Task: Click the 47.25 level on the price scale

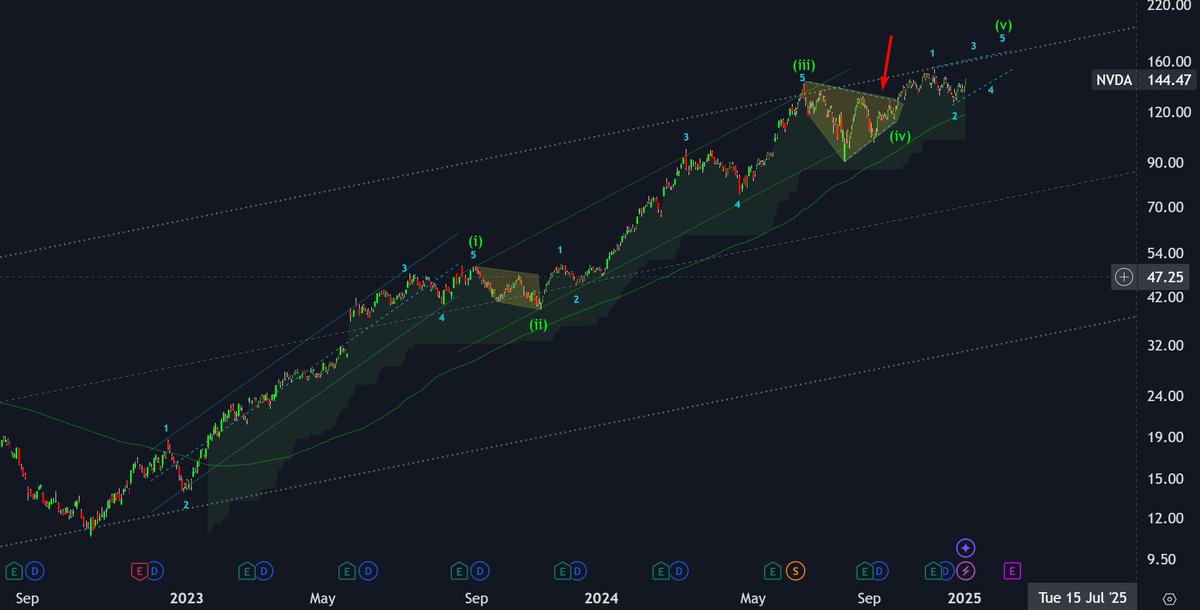Action: [x=1165, y=277]
